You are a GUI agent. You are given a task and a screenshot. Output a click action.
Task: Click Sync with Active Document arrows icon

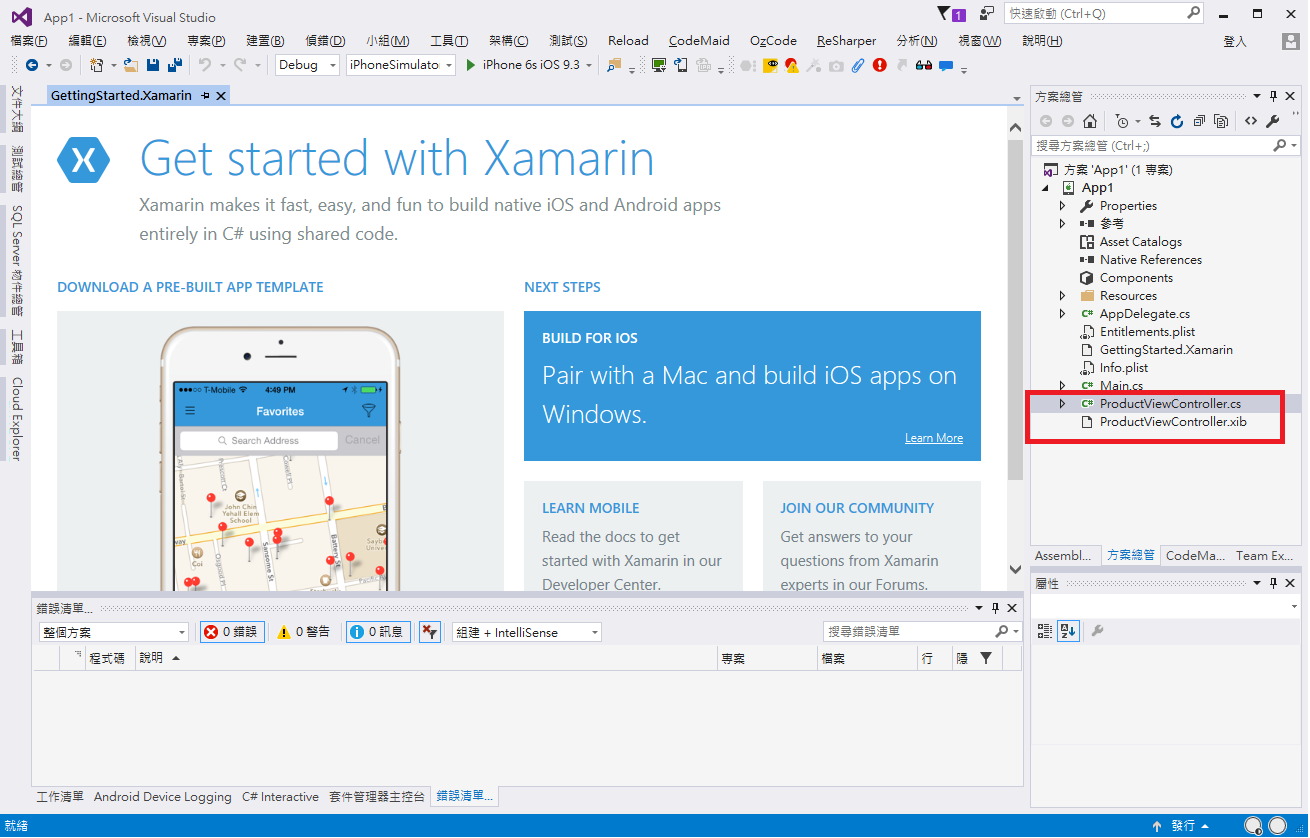pos(1155,121)
